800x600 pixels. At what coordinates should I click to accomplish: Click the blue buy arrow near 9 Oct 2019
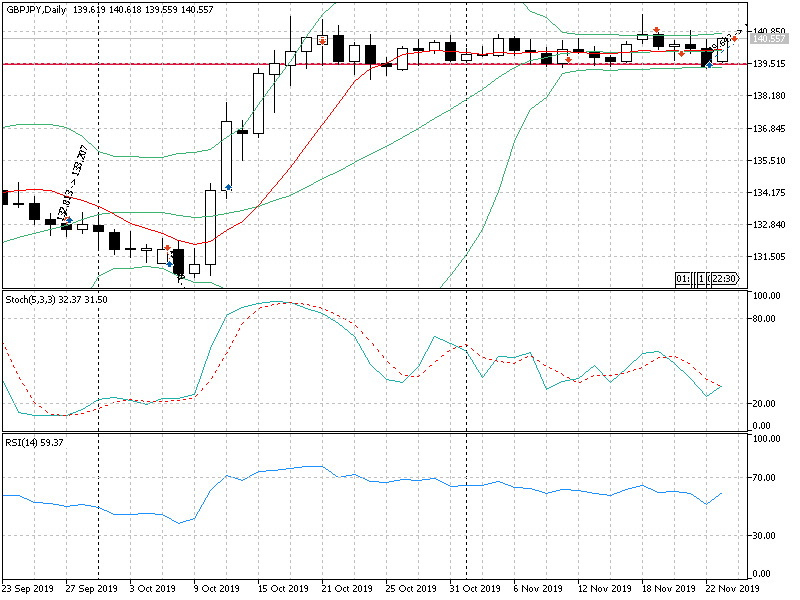coord(229,187)
